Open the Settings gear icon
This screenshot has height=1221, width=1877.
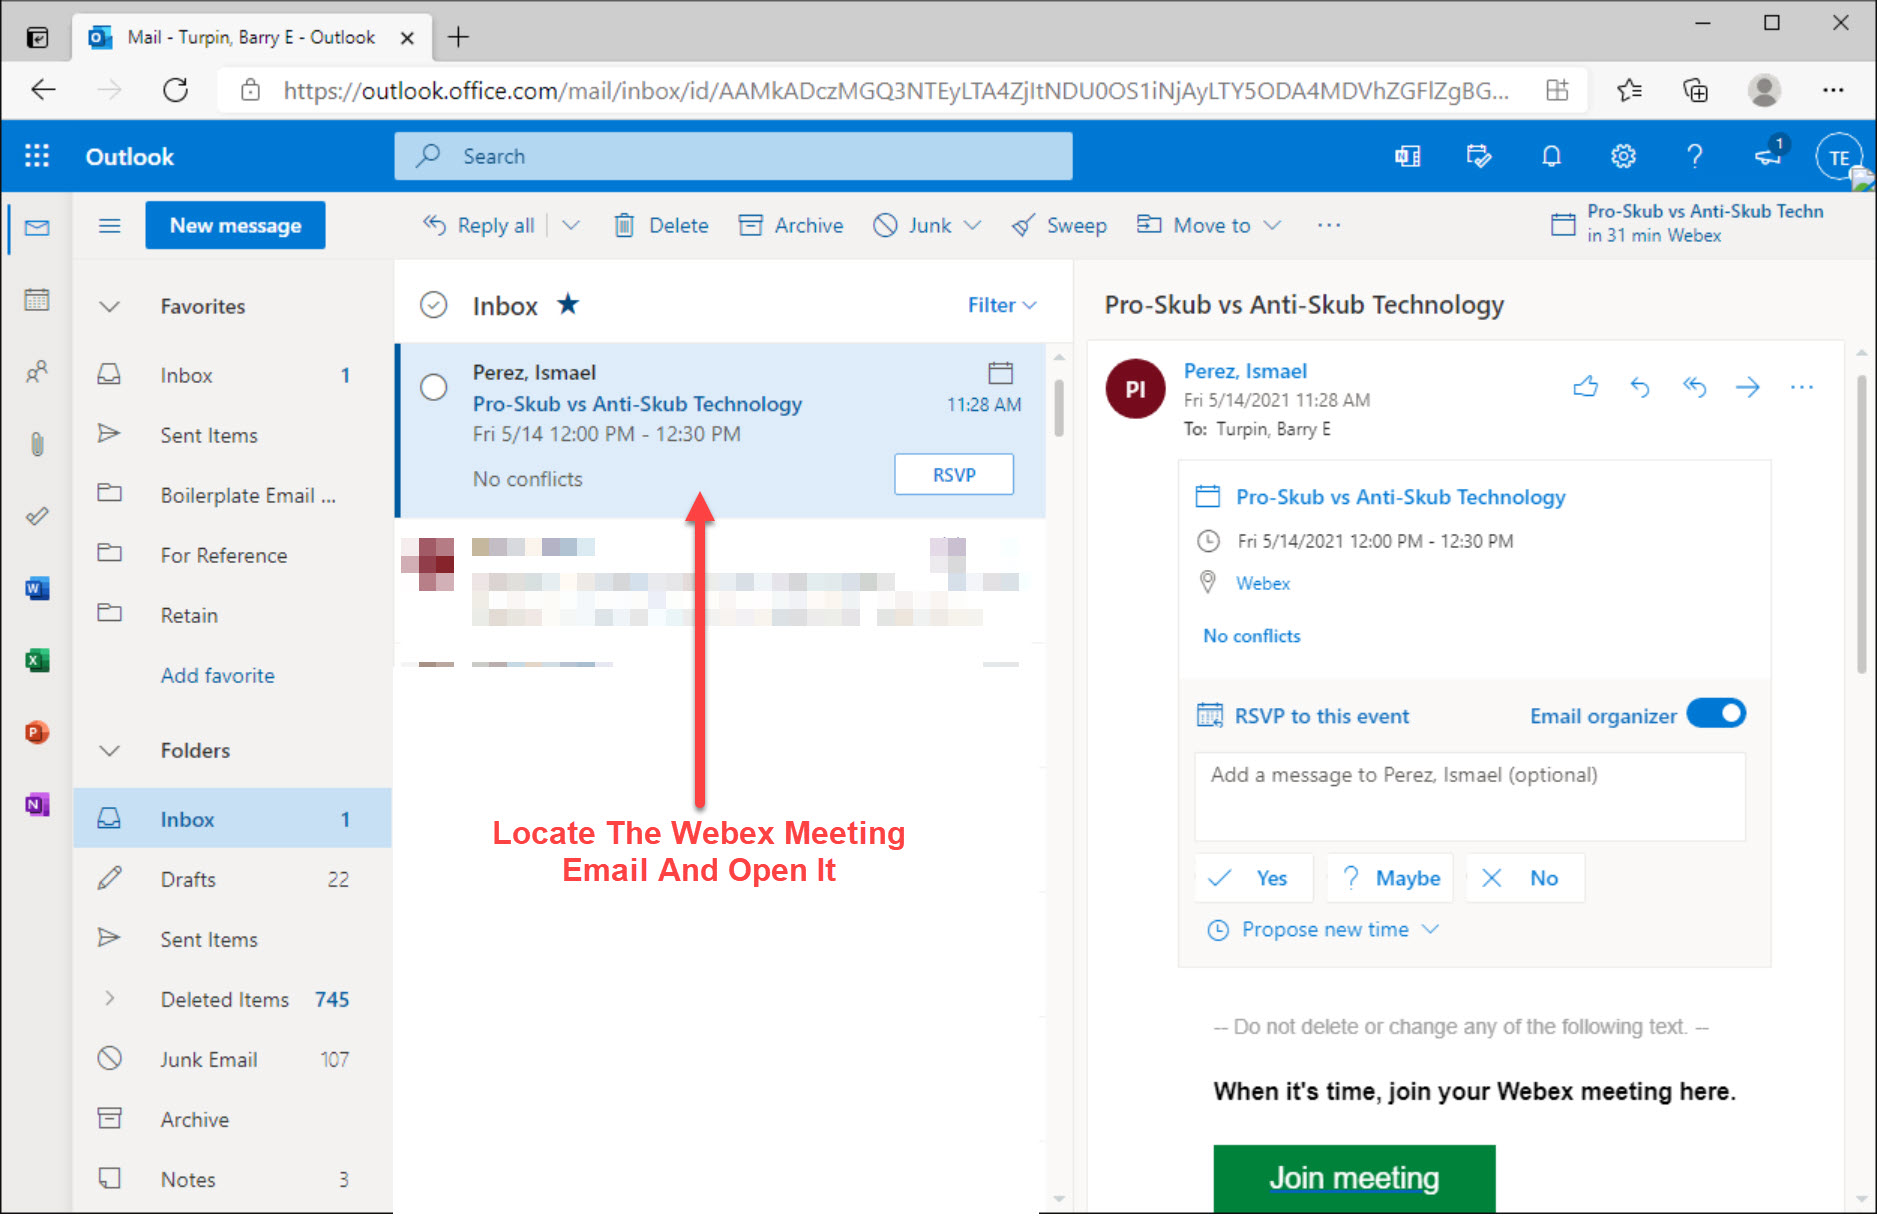point(1622,156)
